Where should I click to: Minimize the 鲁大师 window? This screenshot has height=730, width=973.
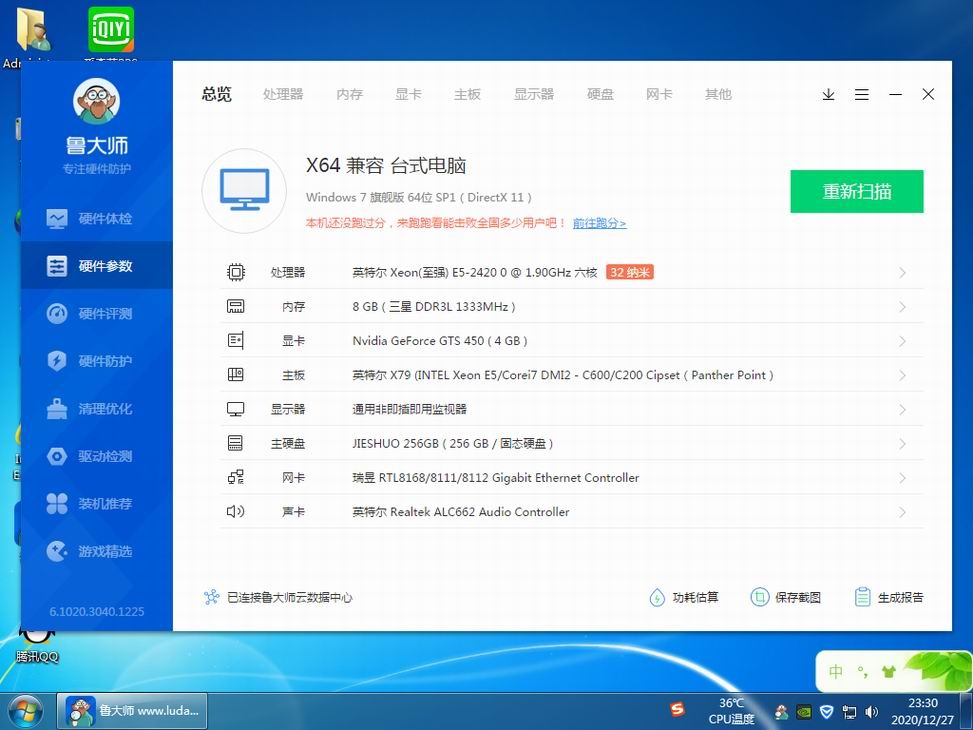tap(895, 94)
